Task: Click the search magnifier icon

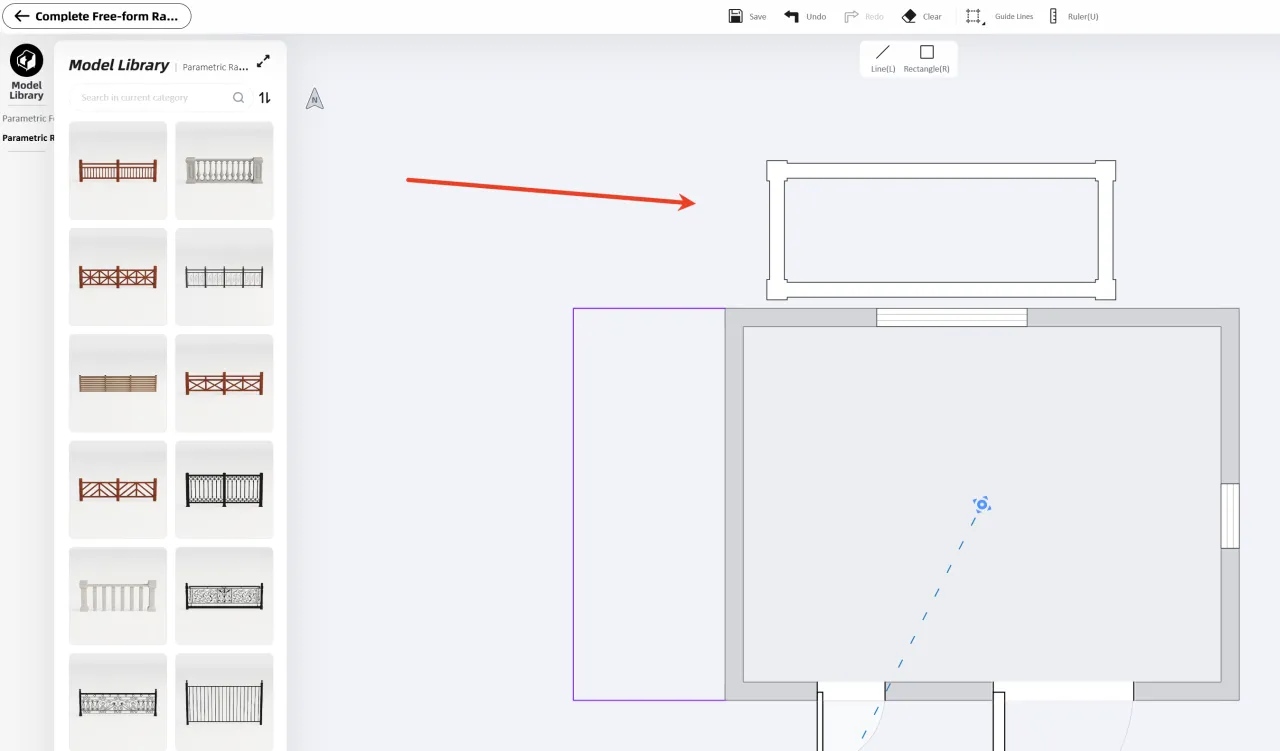Action: point(238,98)
